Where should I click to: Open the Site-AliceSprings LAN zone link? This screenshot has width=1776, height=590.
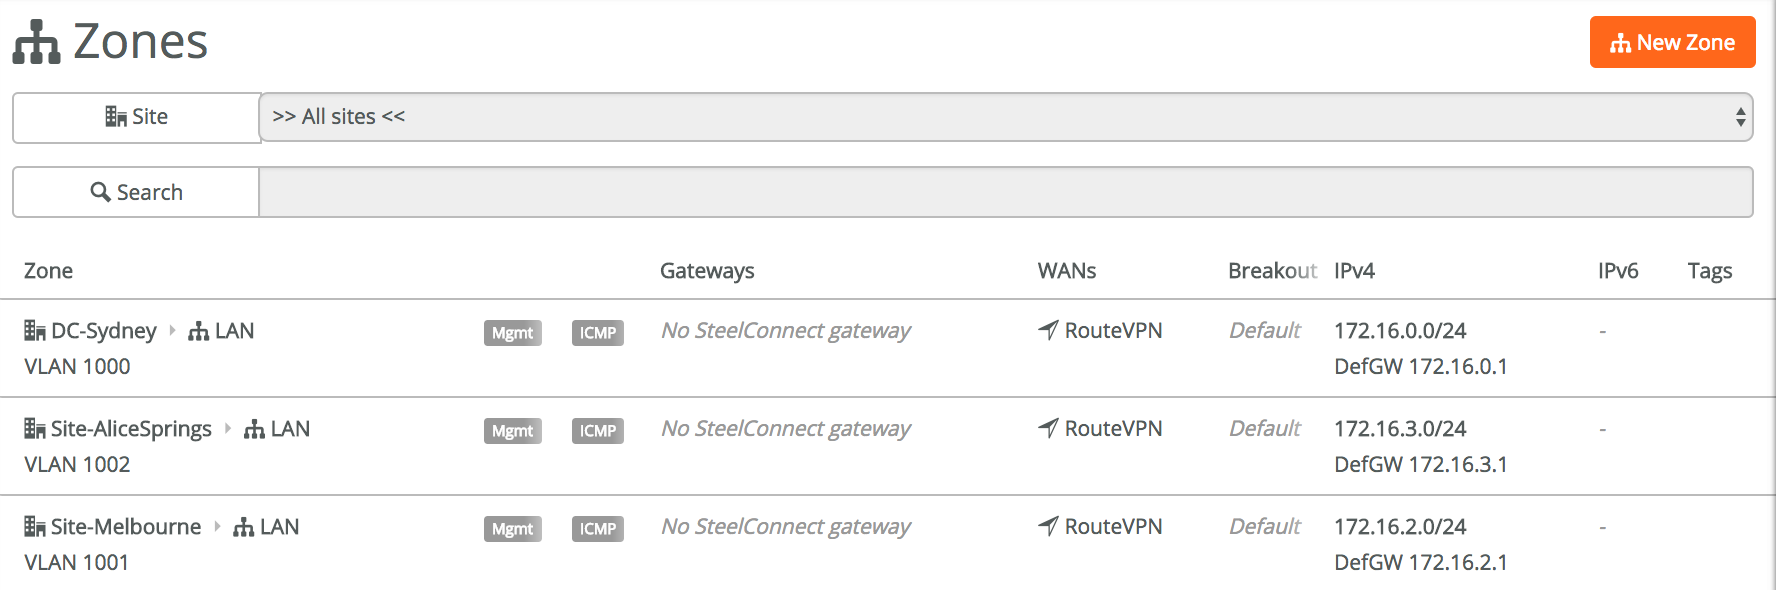[290, 429]
